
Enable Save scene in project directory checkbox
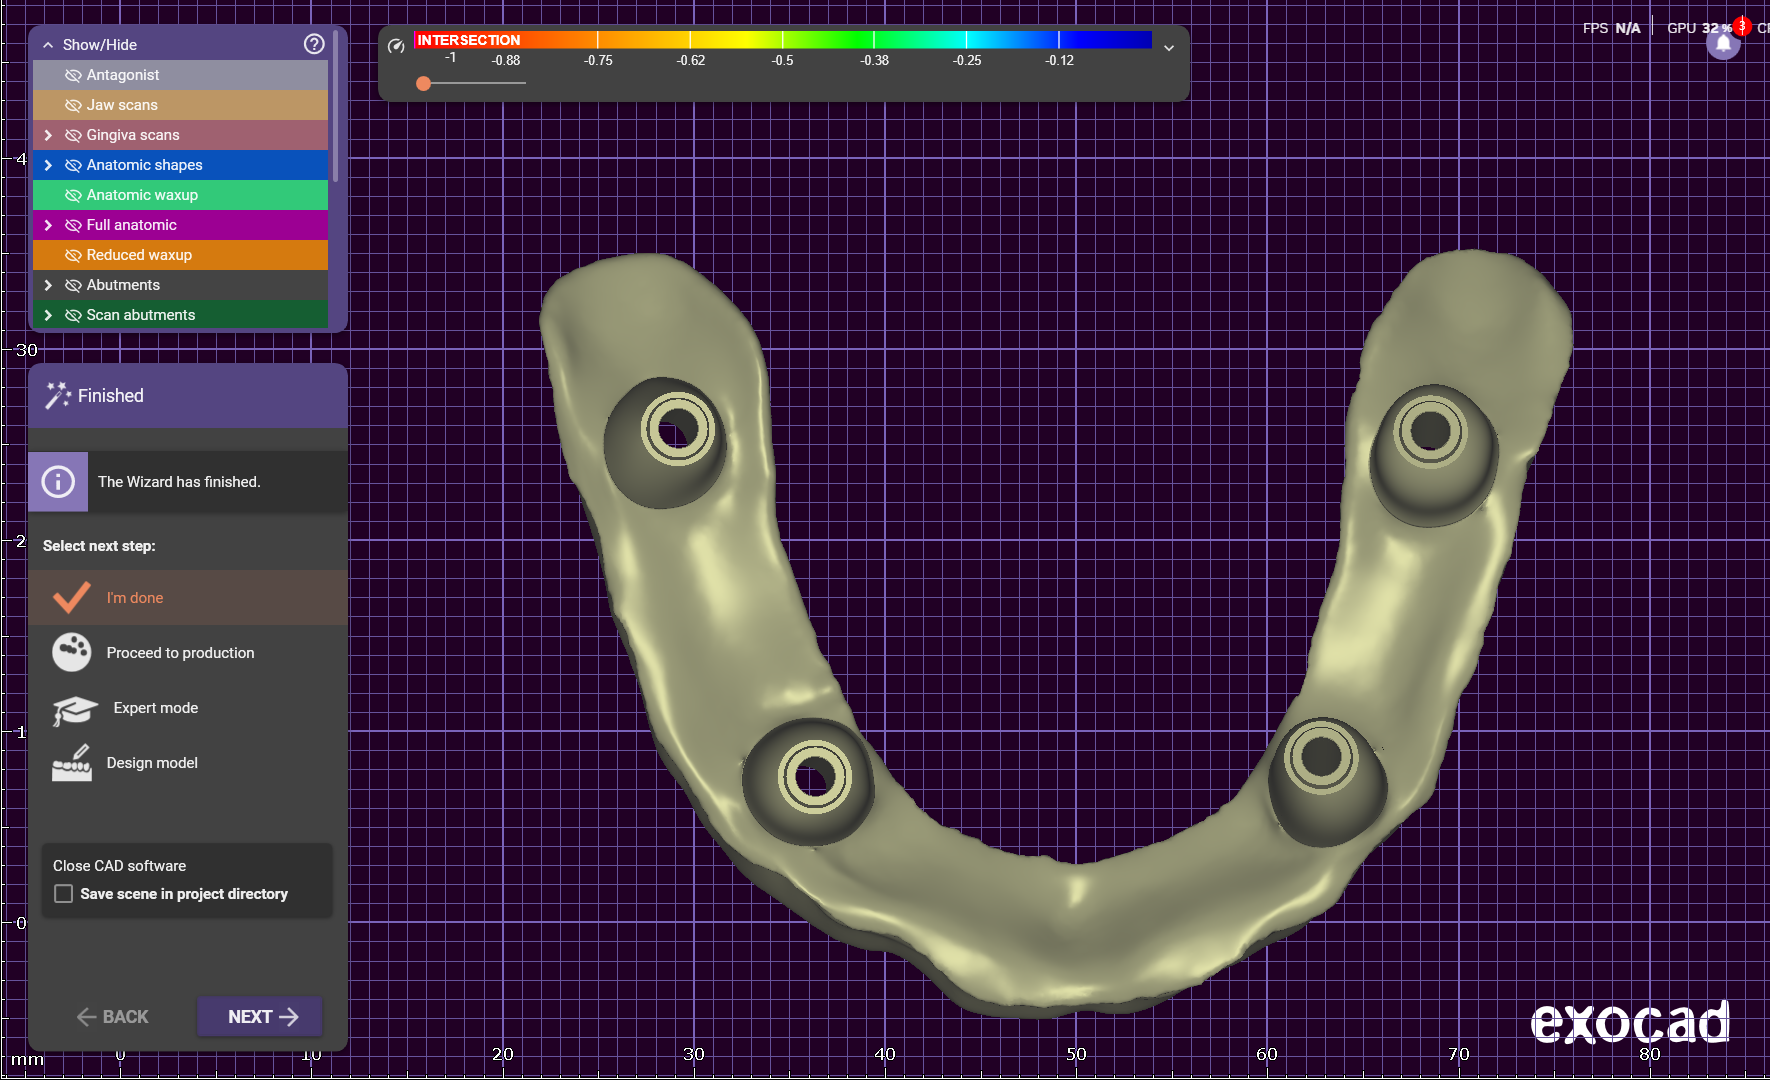tap(64, 894)
